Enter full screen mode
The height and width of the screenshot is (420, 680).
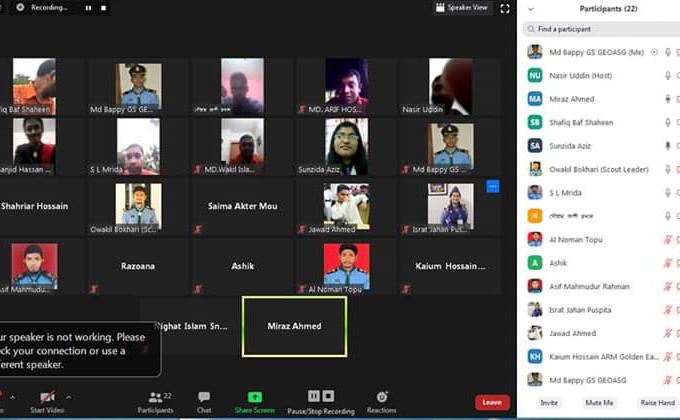[504, 8]
